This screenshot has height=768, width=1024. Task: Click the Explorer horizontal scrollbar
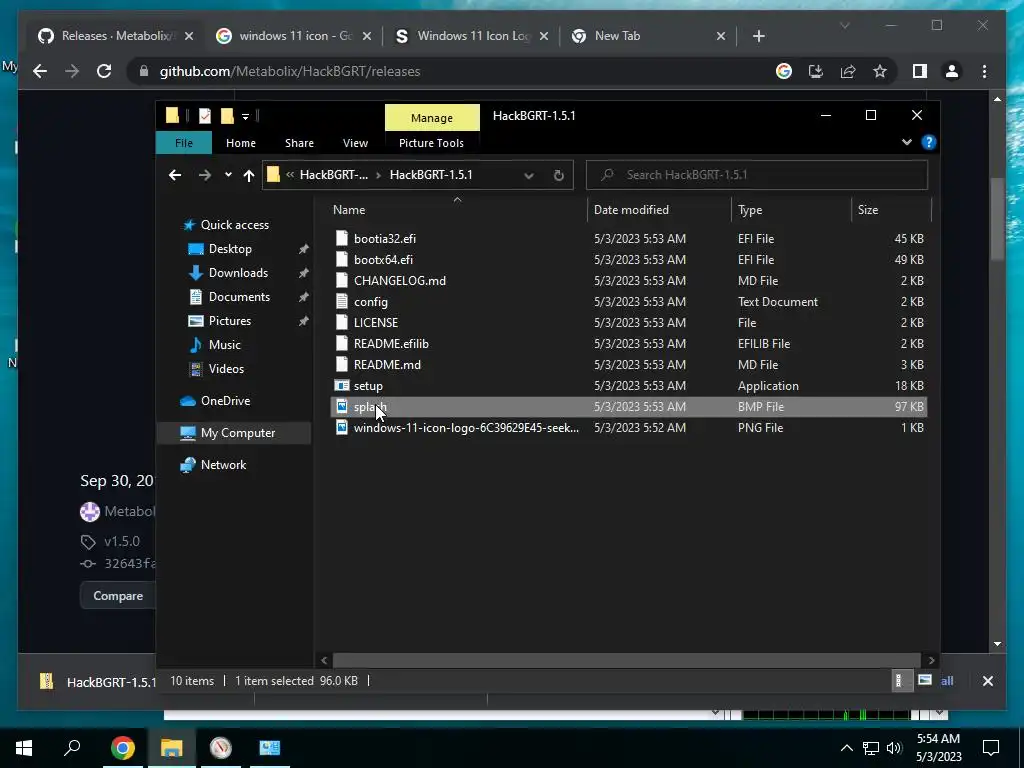(626, 660)
